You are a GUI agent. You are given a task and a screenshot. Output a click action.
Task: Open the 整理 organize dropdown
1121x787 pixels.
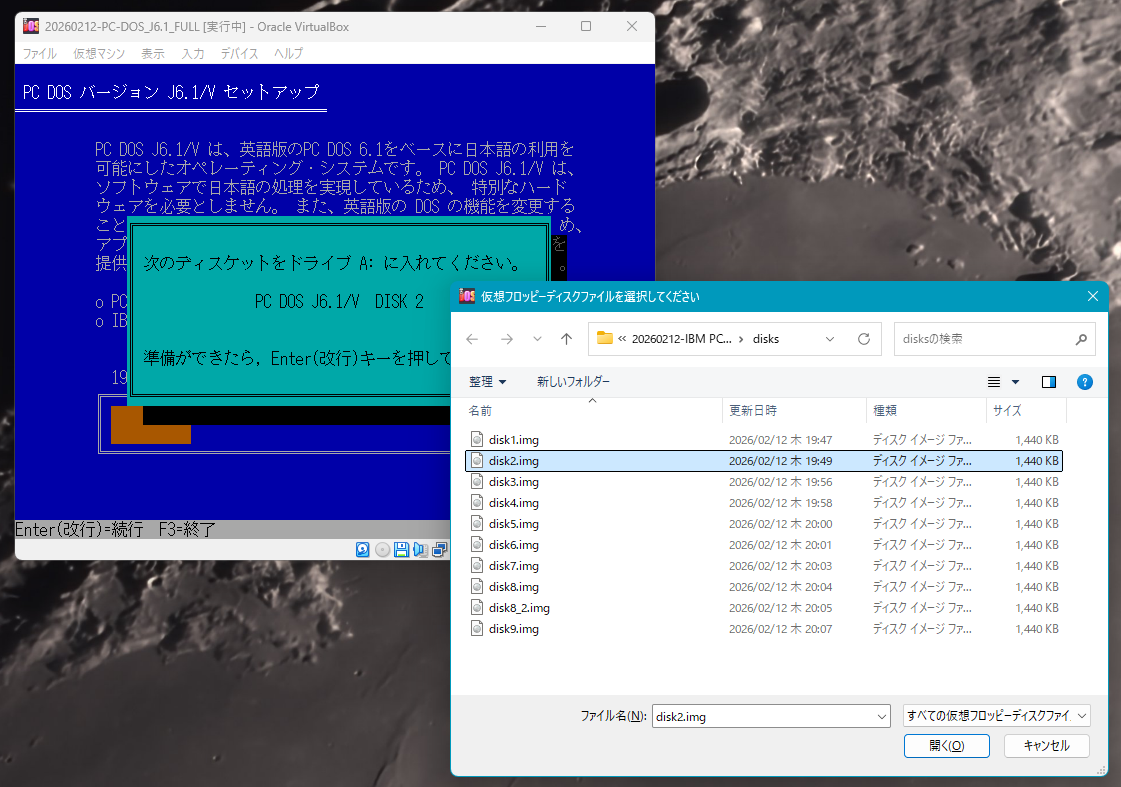487,382
